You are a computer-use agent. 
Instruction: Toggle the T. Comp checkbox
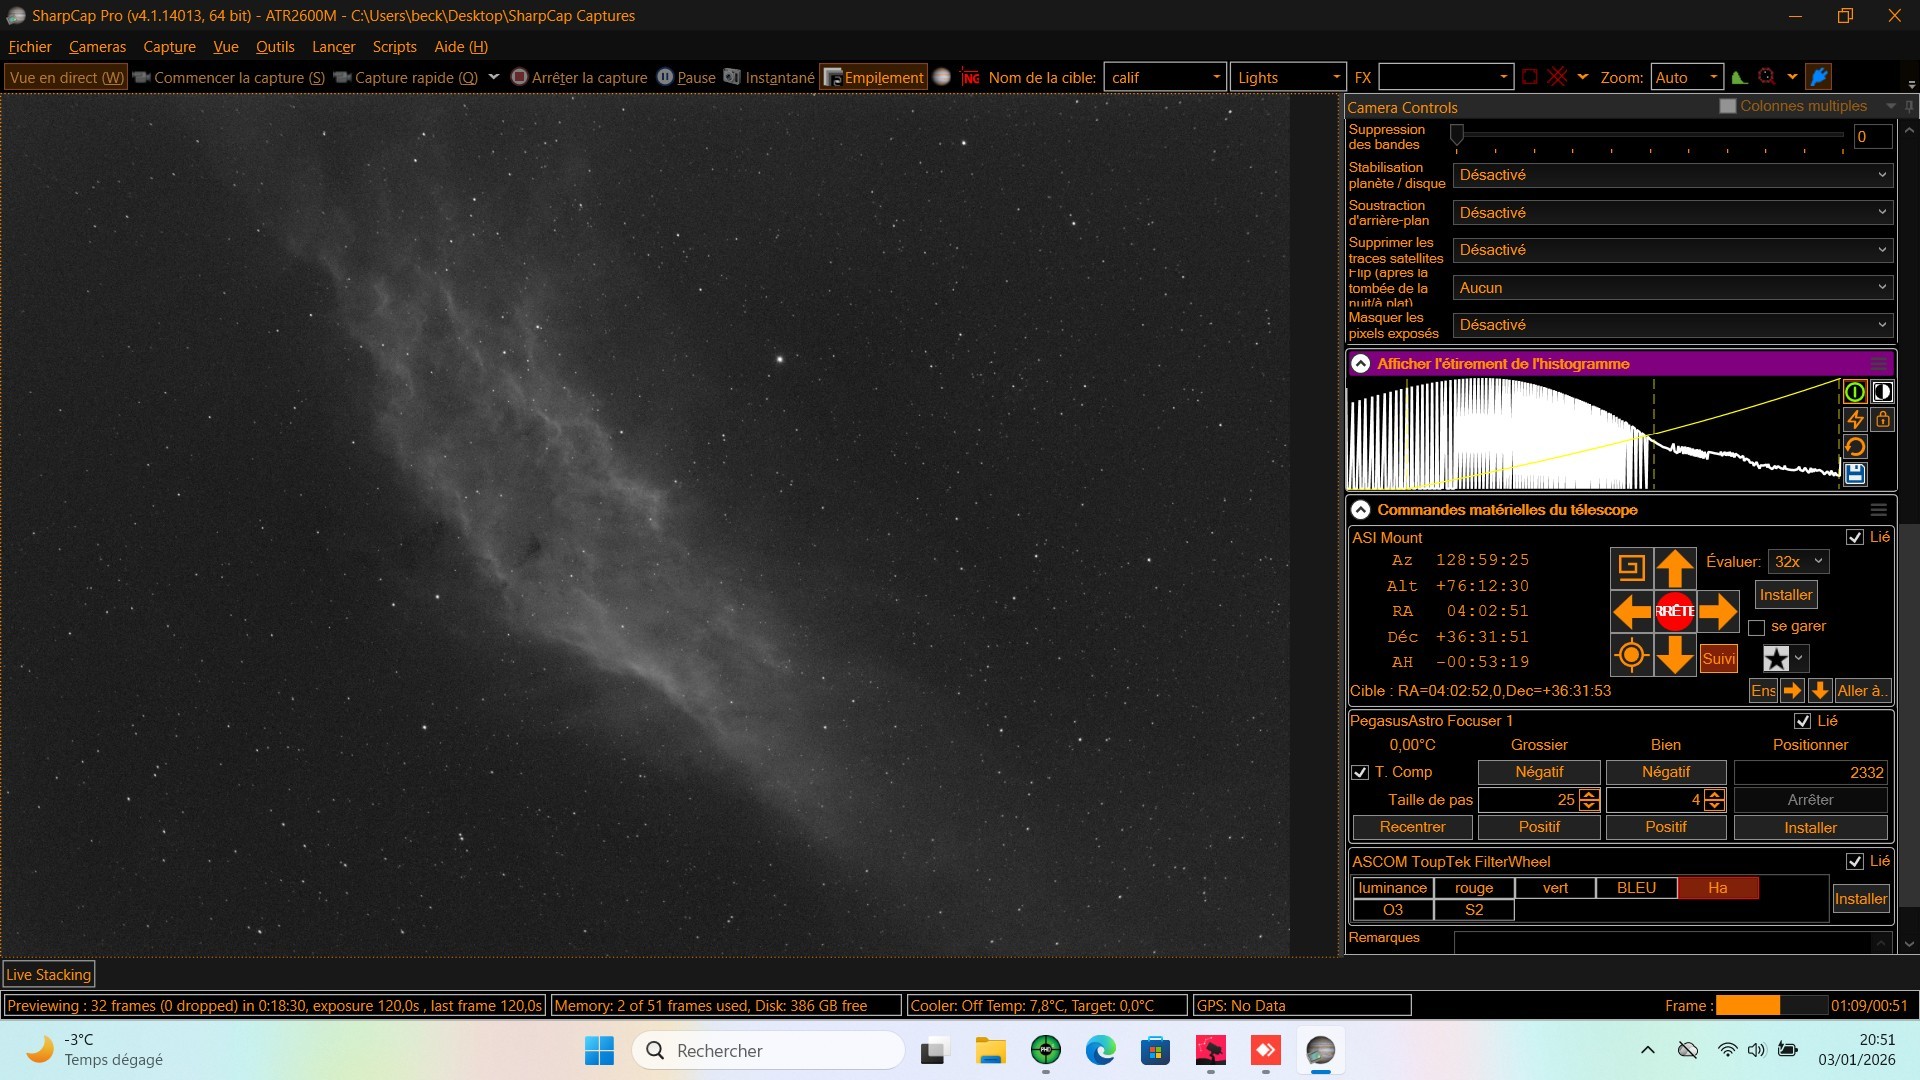pos(1360,772)
